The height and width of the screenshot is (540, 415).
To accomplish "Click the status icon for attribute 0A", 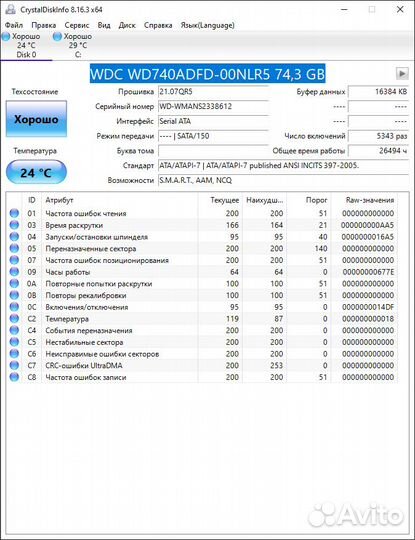I will coord(14,283).
